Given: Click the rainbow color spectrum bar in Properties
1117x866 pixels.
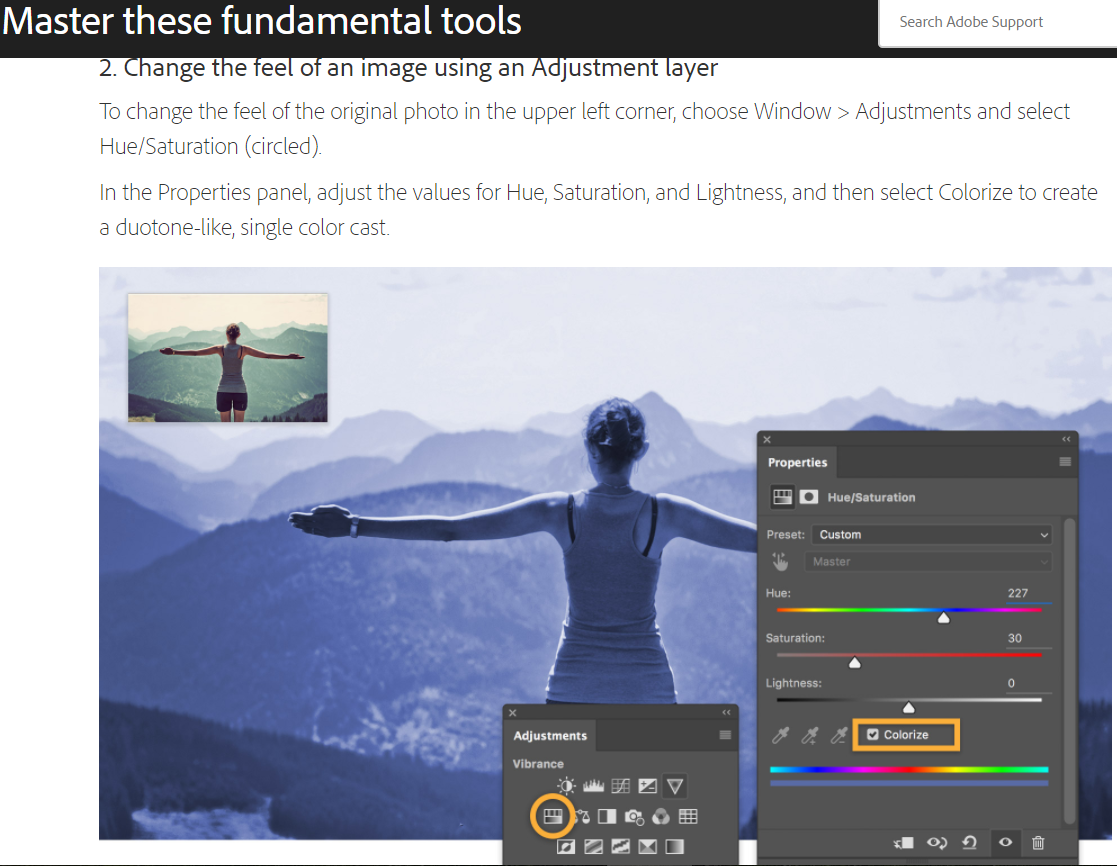Looking at the screenshot, I should pyautogui.click(x=909, y=770).
